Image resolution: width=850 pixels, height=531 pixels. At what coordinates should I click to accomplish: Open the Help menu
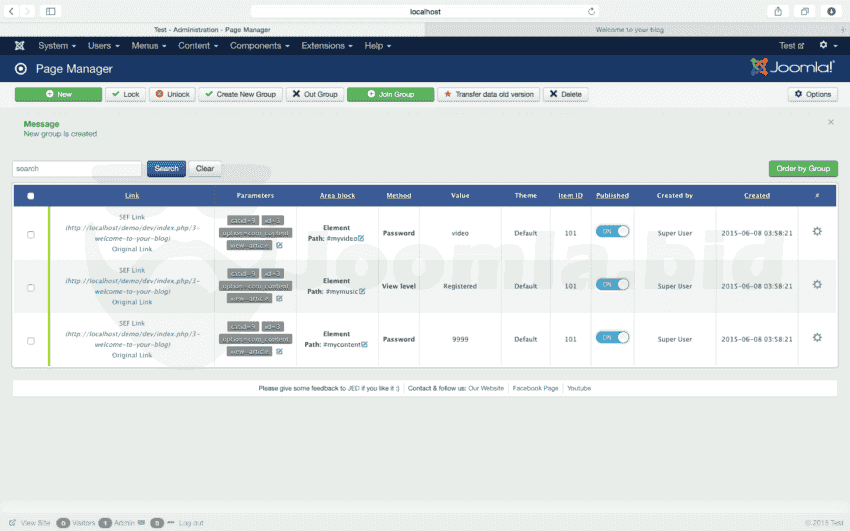pos(377,46)
